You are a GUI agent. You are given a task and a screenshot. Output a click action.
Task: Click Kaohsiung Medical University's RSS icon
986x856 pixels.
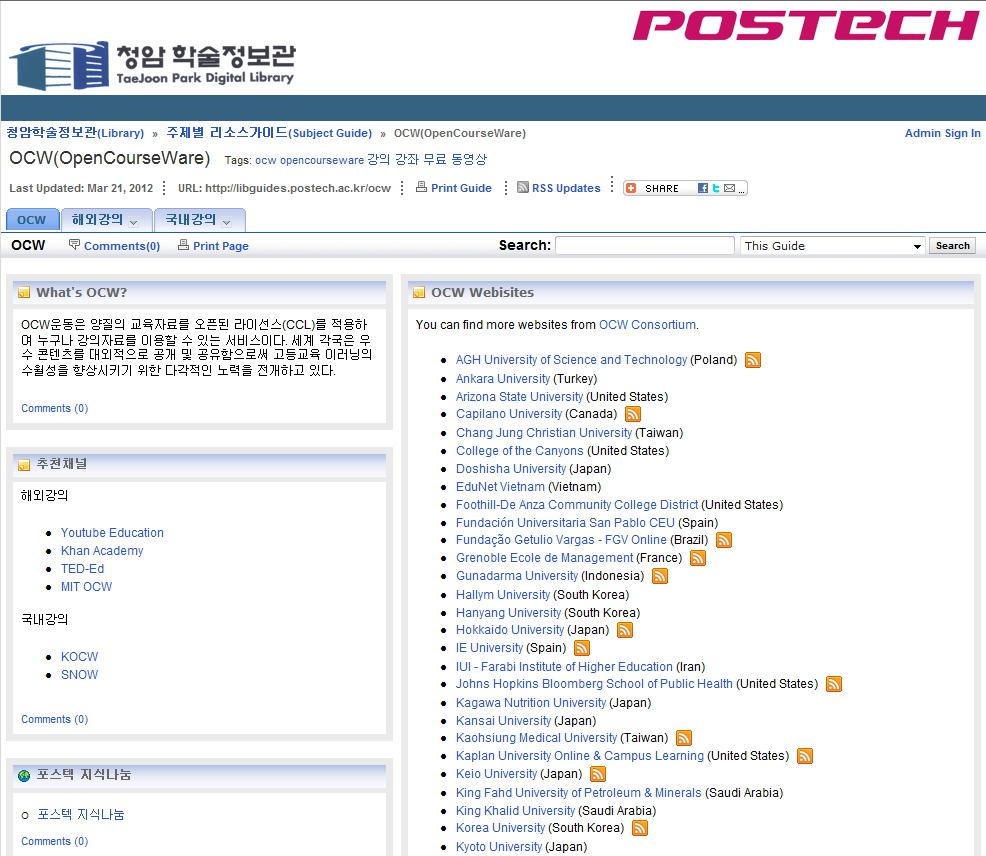[x=684, y=738]
